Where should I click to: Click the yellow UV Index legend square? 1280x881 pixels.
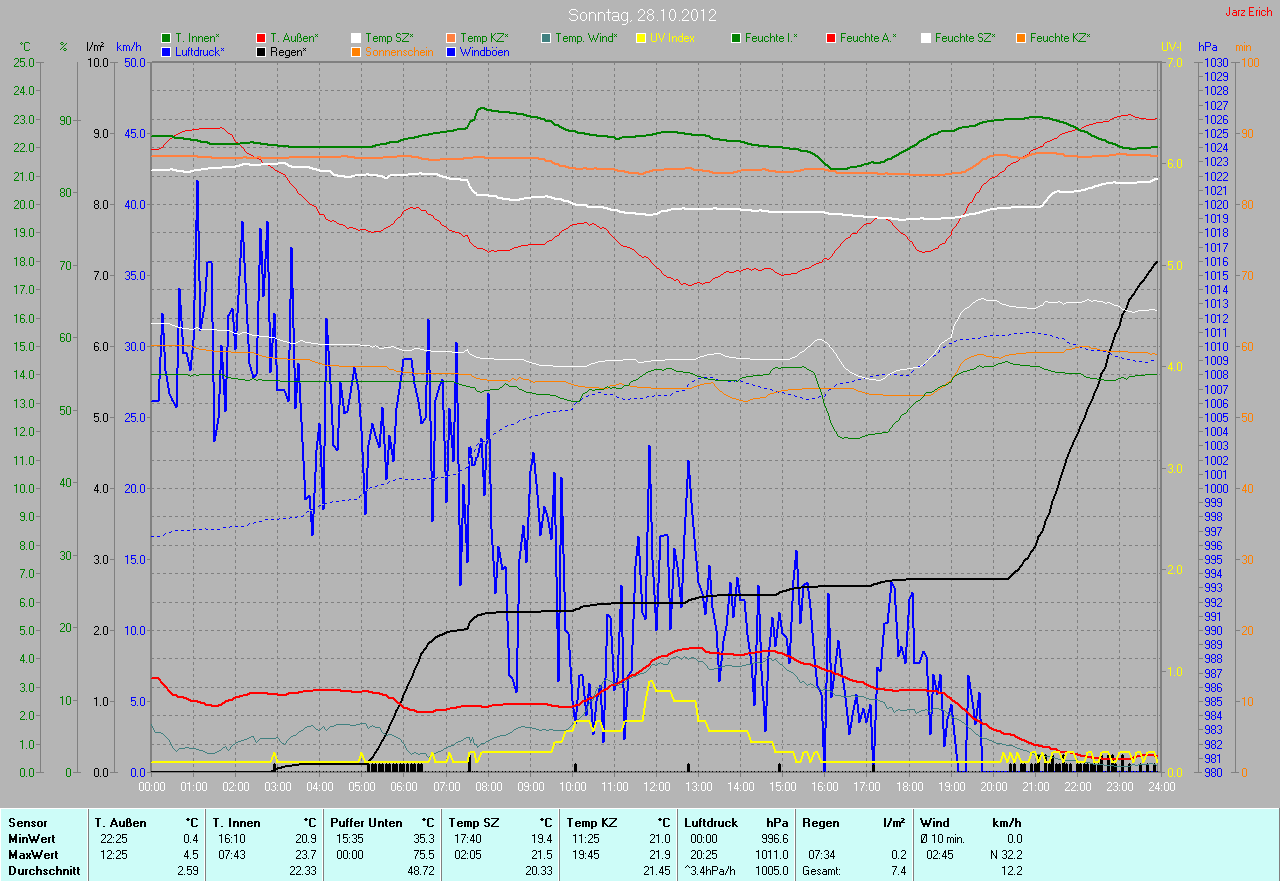(641, 38)
